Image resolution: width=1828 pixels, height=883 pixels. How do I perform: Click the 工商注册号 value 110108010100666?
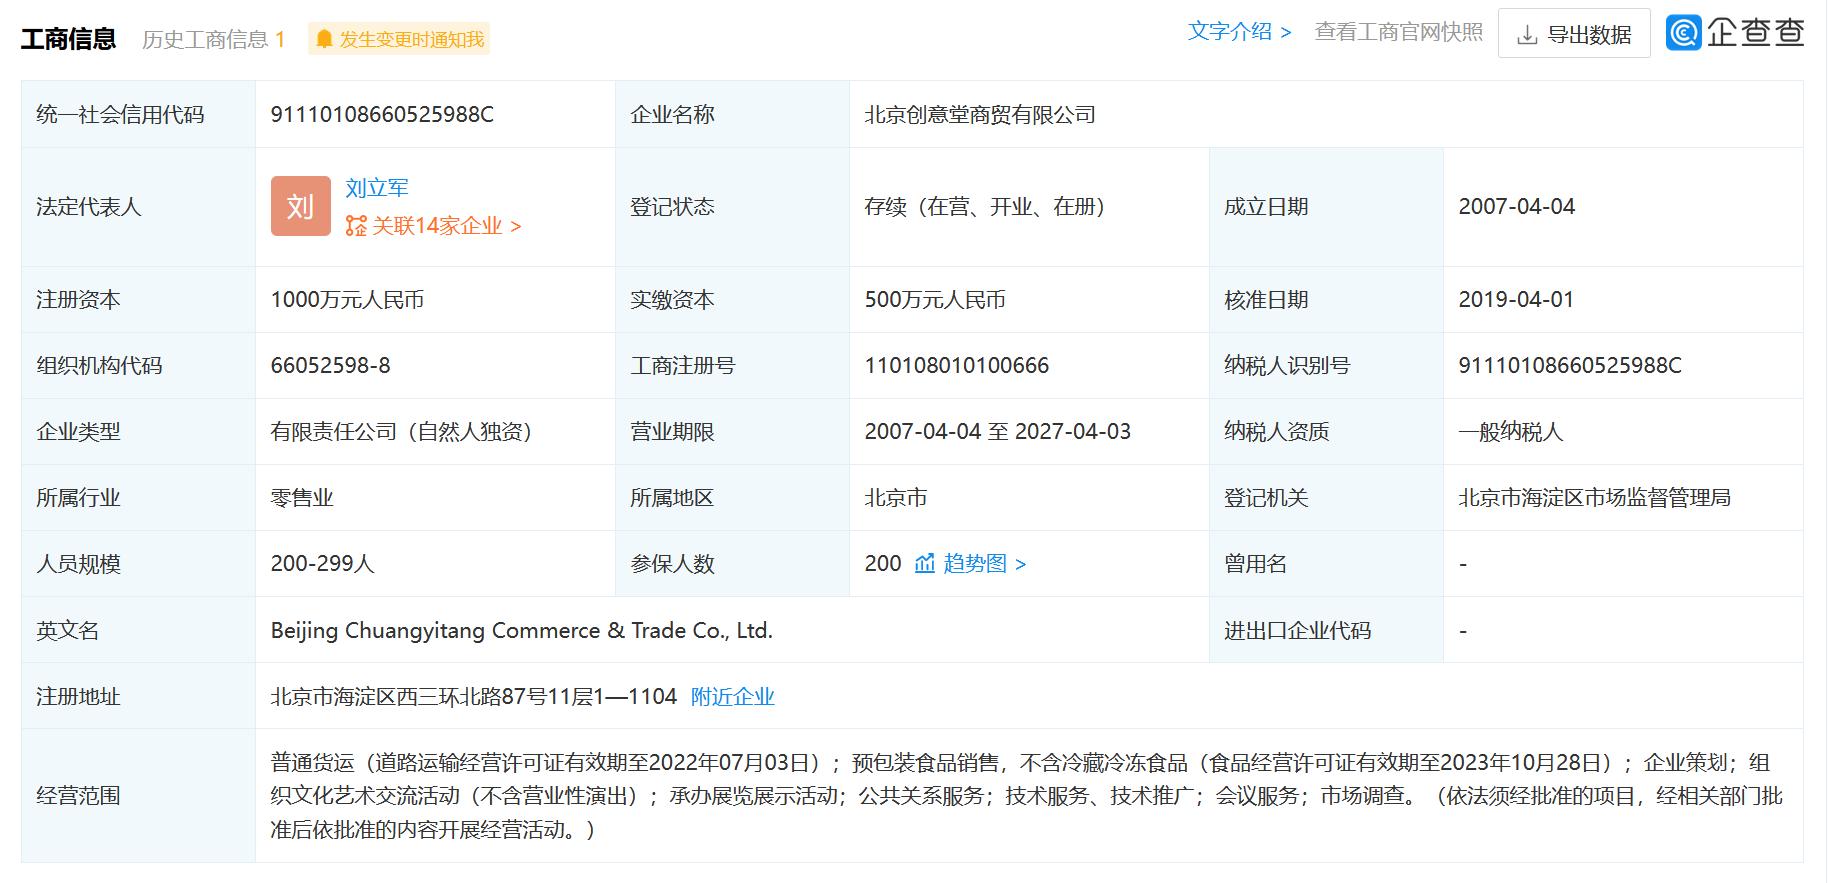point(956,366)
